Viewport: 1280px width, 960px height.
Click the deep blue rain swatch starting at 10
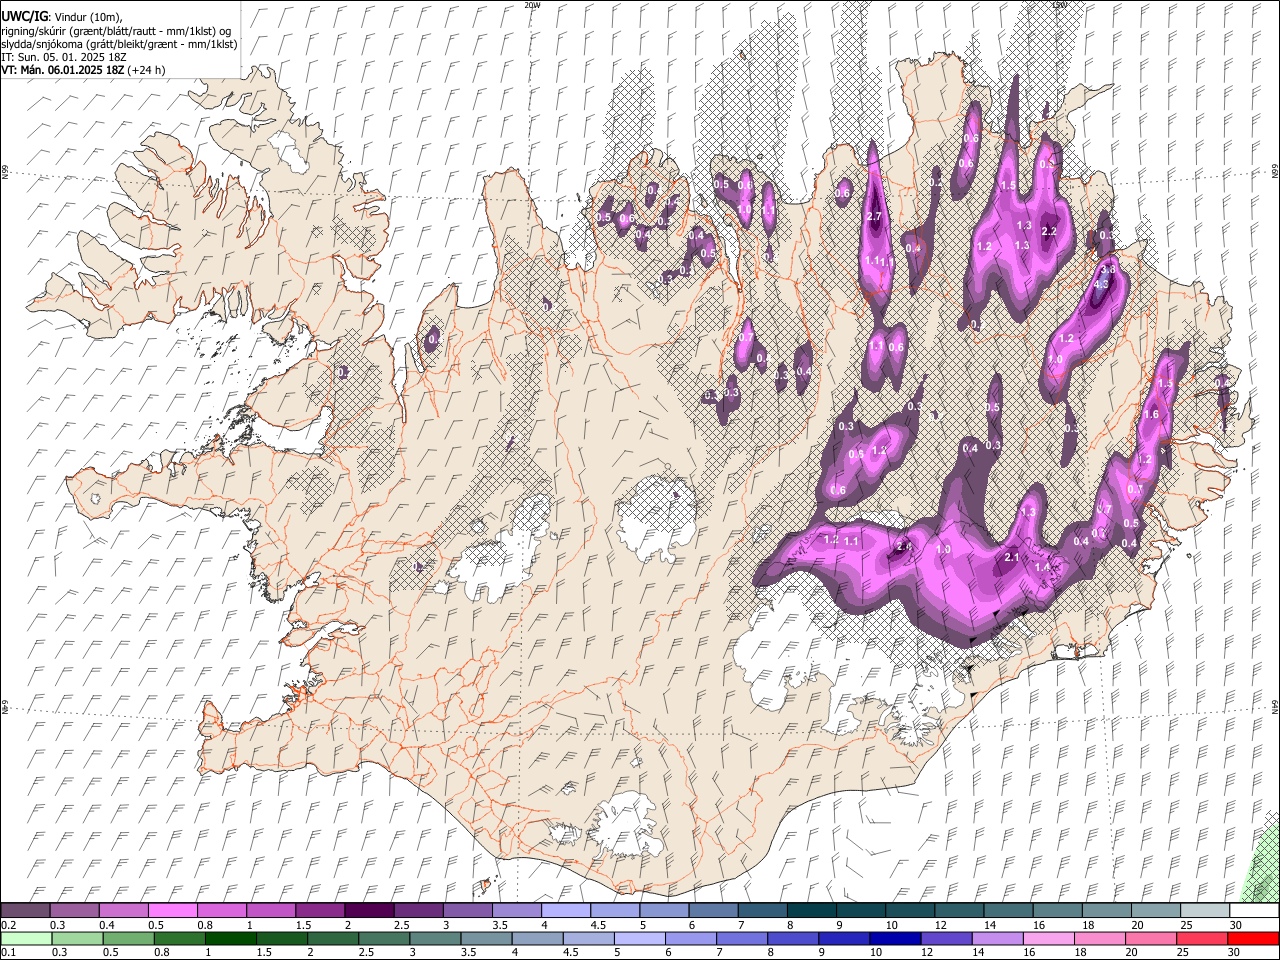(x=895, y=938)
